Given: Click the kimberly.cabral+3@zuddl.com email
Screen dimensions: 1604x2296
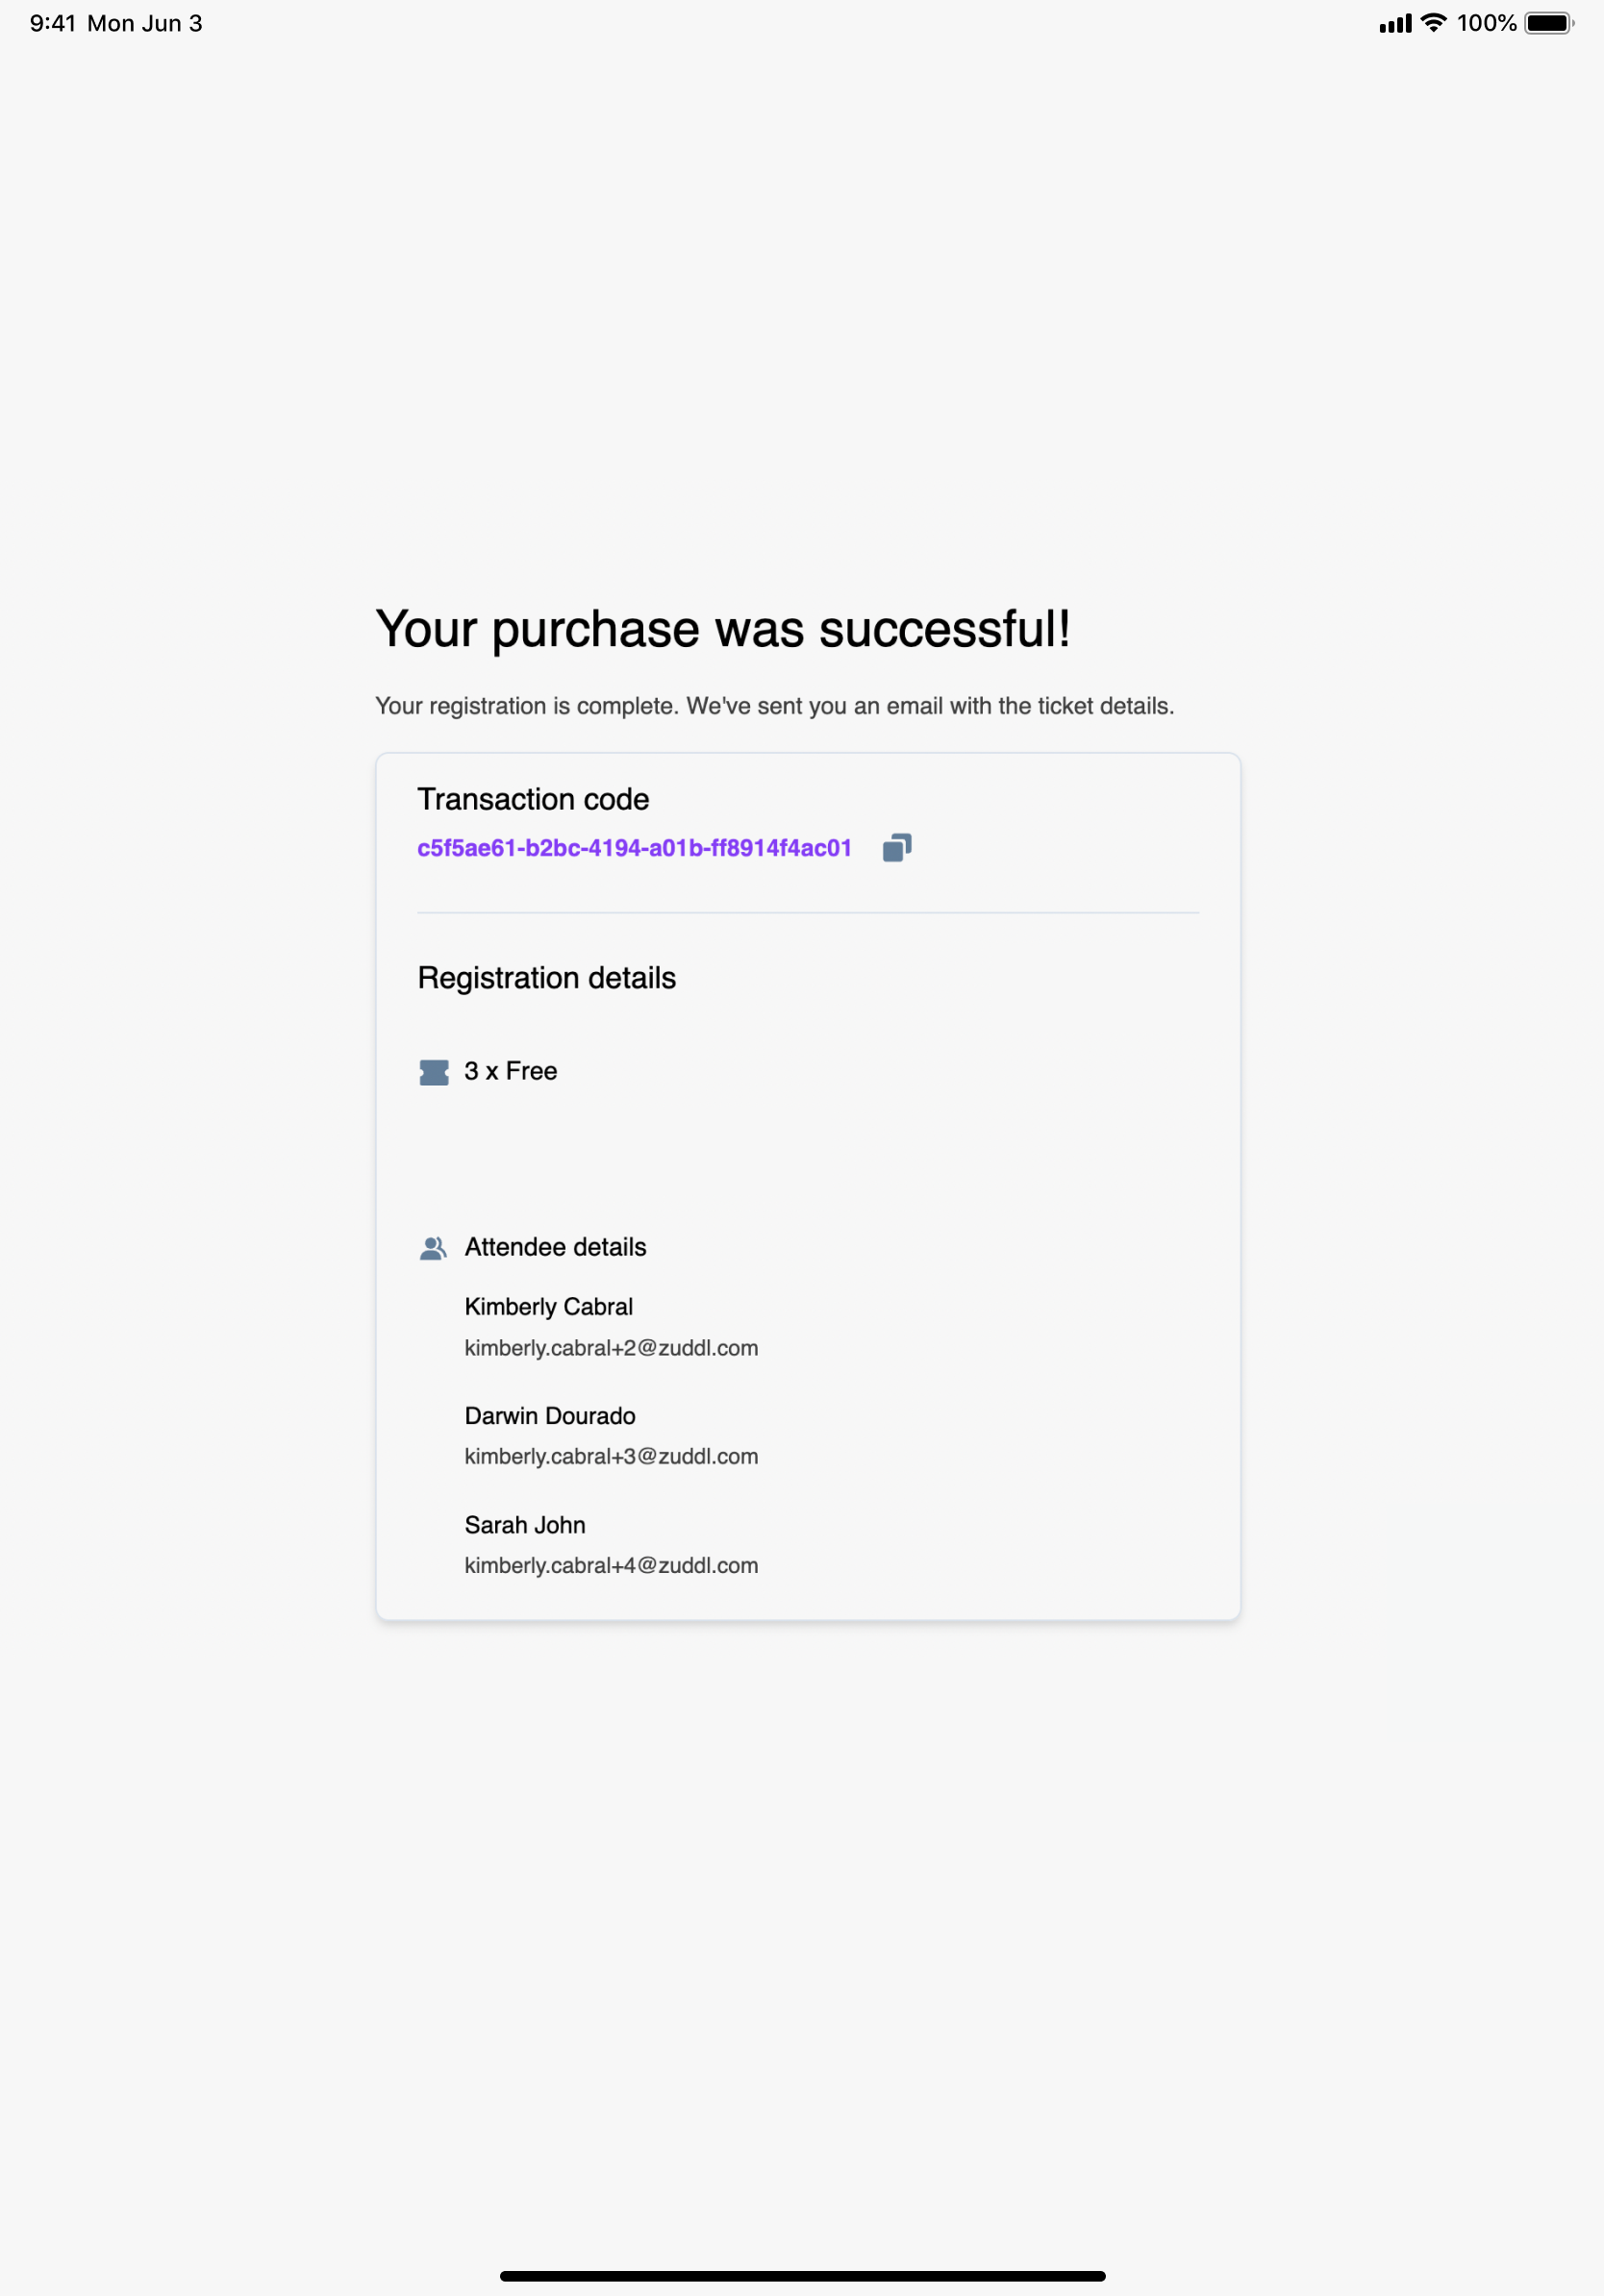Looking at the screenshot, I should point(611,1456).
